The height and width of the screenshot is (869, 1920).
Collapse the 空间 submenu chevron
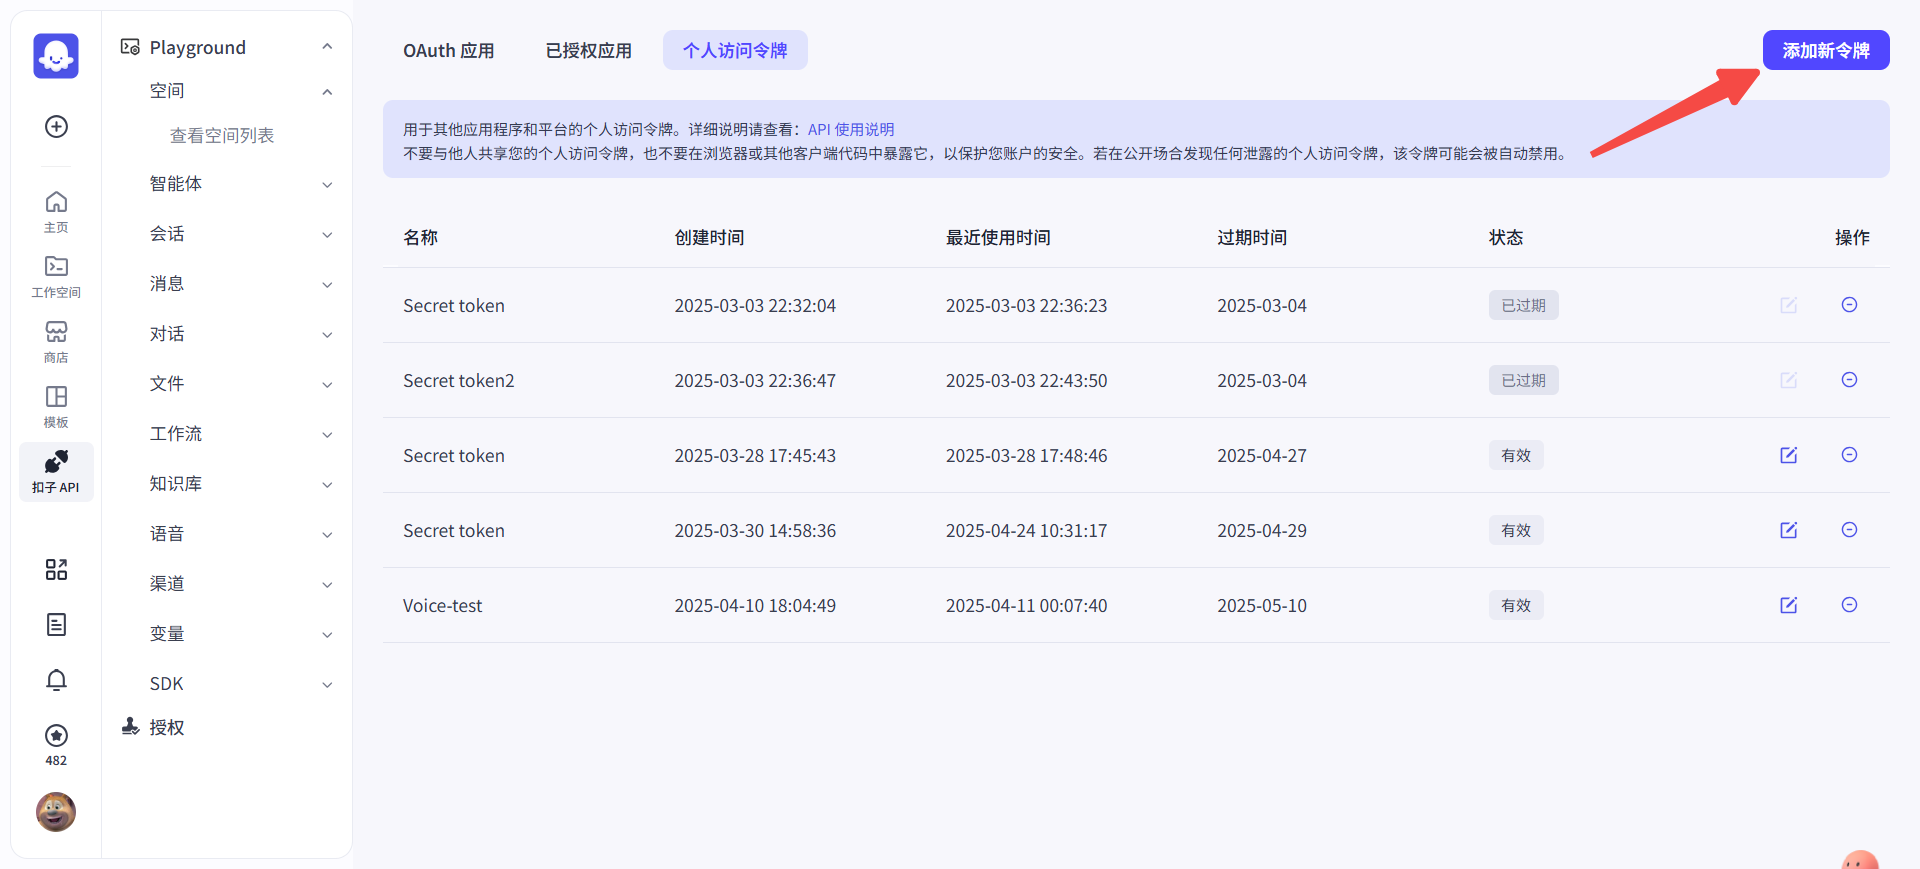point(327,92)
